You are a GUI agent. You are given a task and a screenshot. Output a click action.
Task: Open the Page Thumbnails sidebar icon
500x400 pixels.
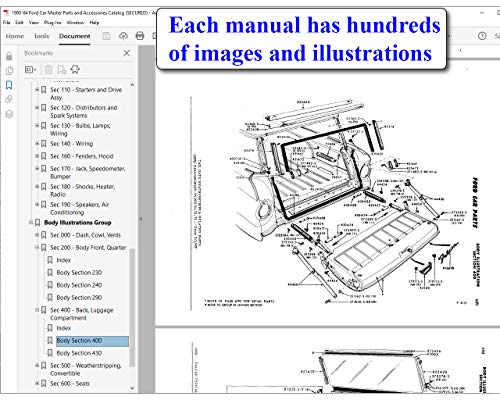(9, 71)
